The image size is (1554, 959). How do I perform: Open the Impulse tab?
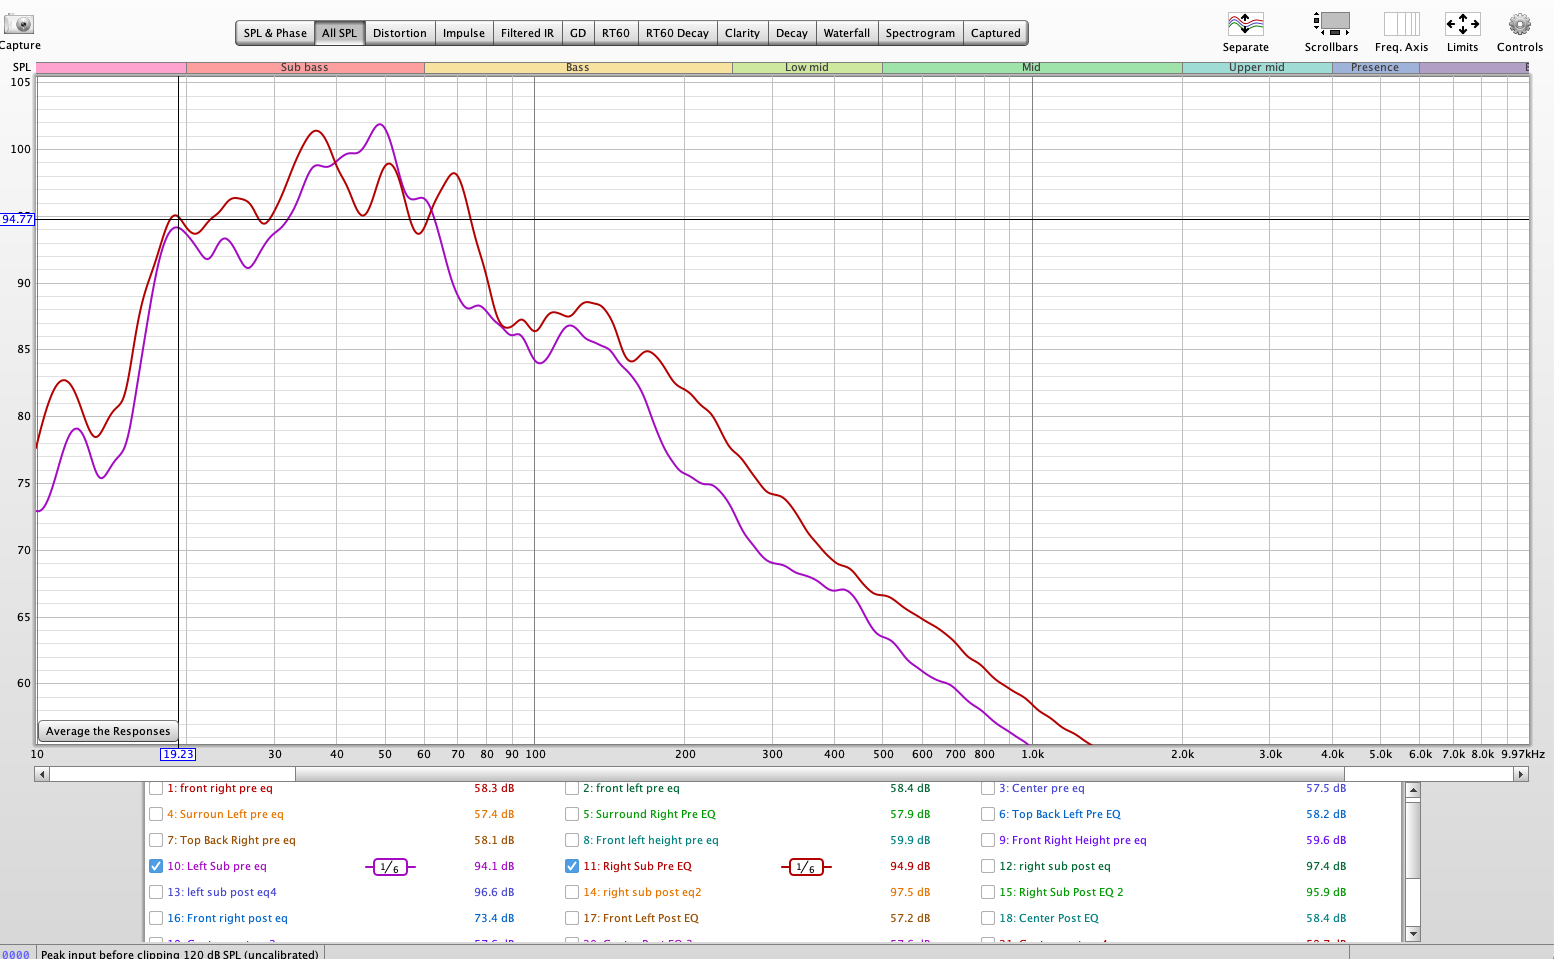464,33
